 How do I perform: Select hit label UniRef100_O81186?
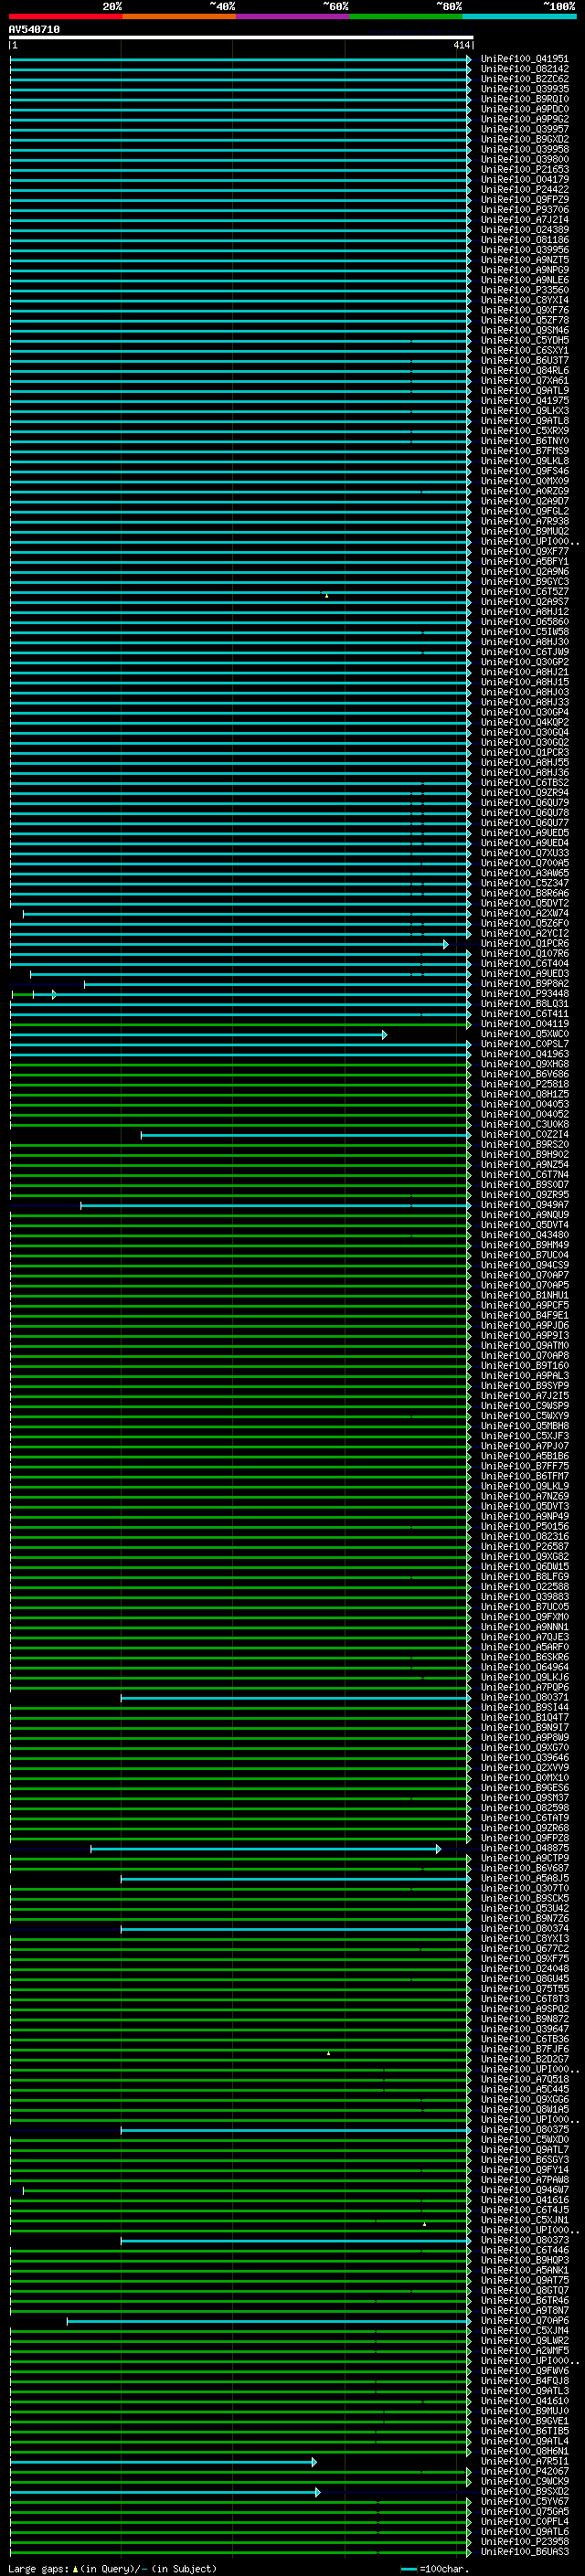525,240
